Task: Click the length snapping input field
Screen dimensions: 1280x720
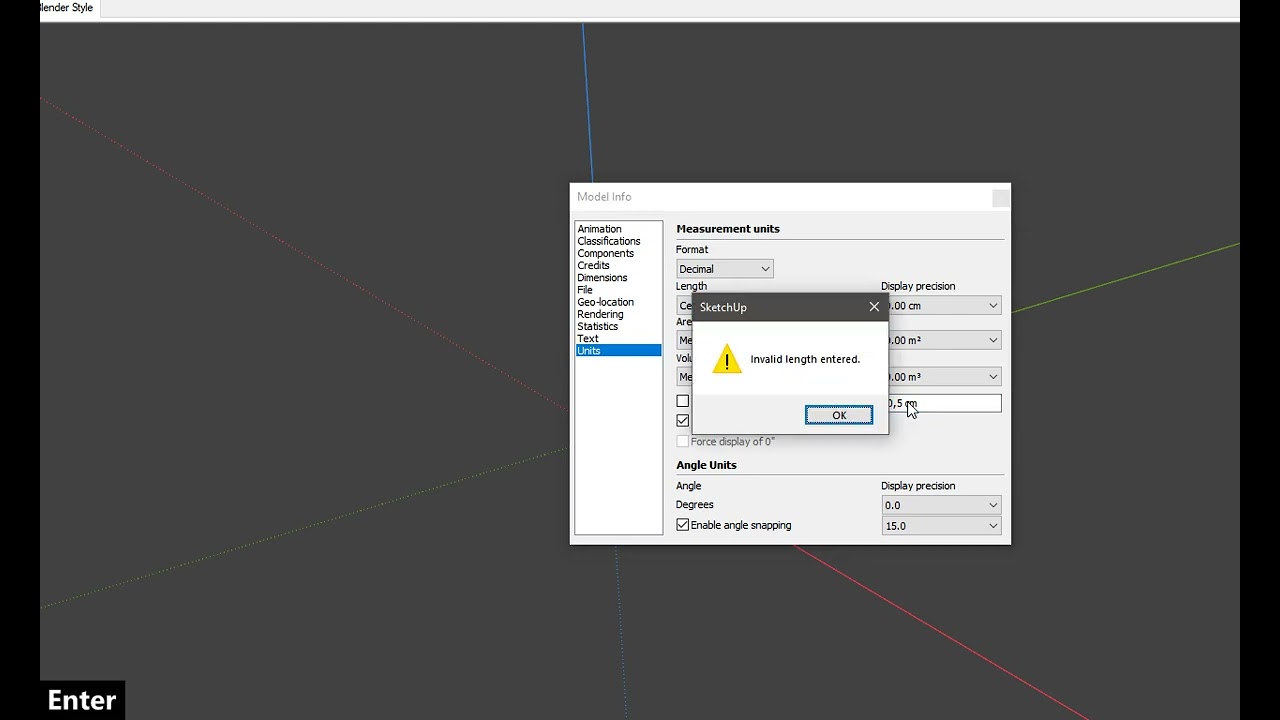Action: (x=944, y=403)
